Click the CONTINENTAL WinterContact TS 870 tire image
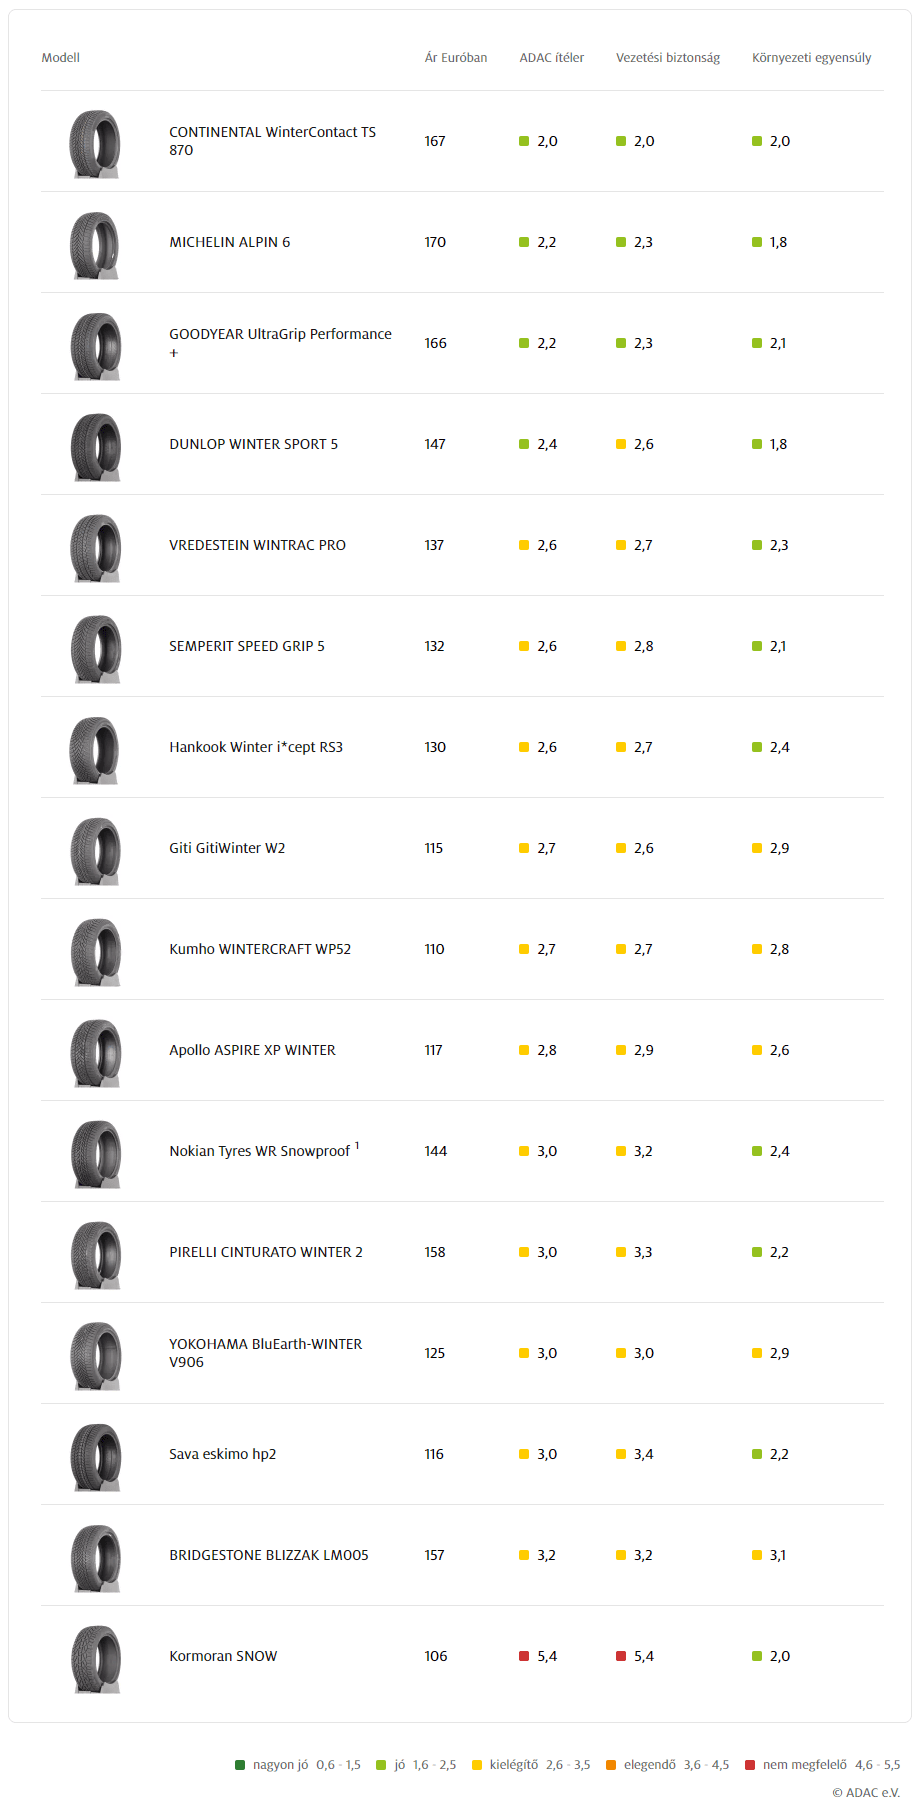 [x=95, y=144]
